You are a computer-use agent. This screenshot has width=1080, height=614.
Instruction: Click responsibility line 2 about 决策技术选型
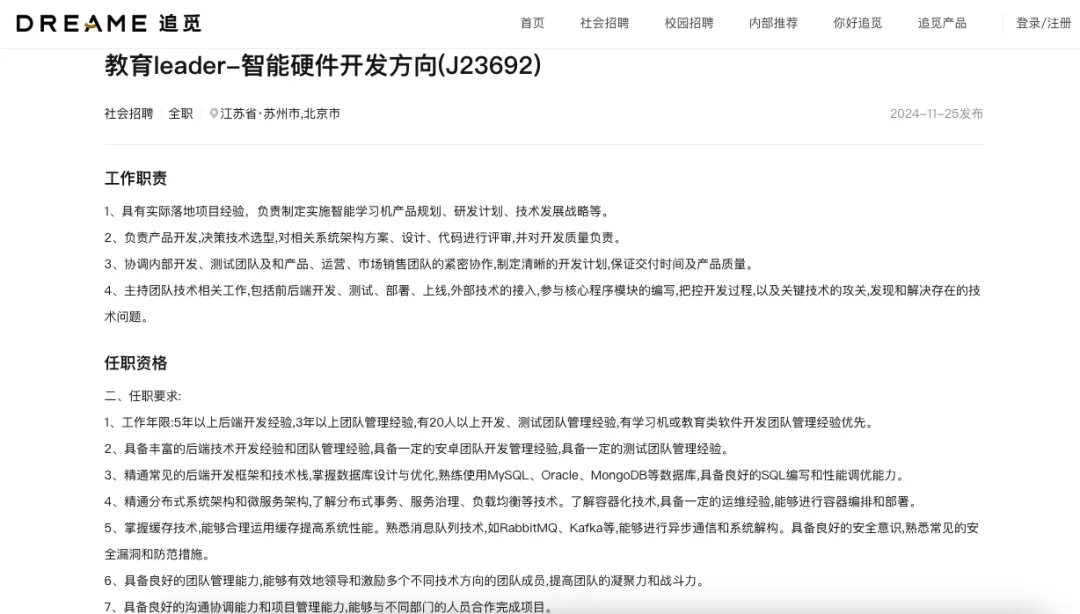click(x=364, y=238)
